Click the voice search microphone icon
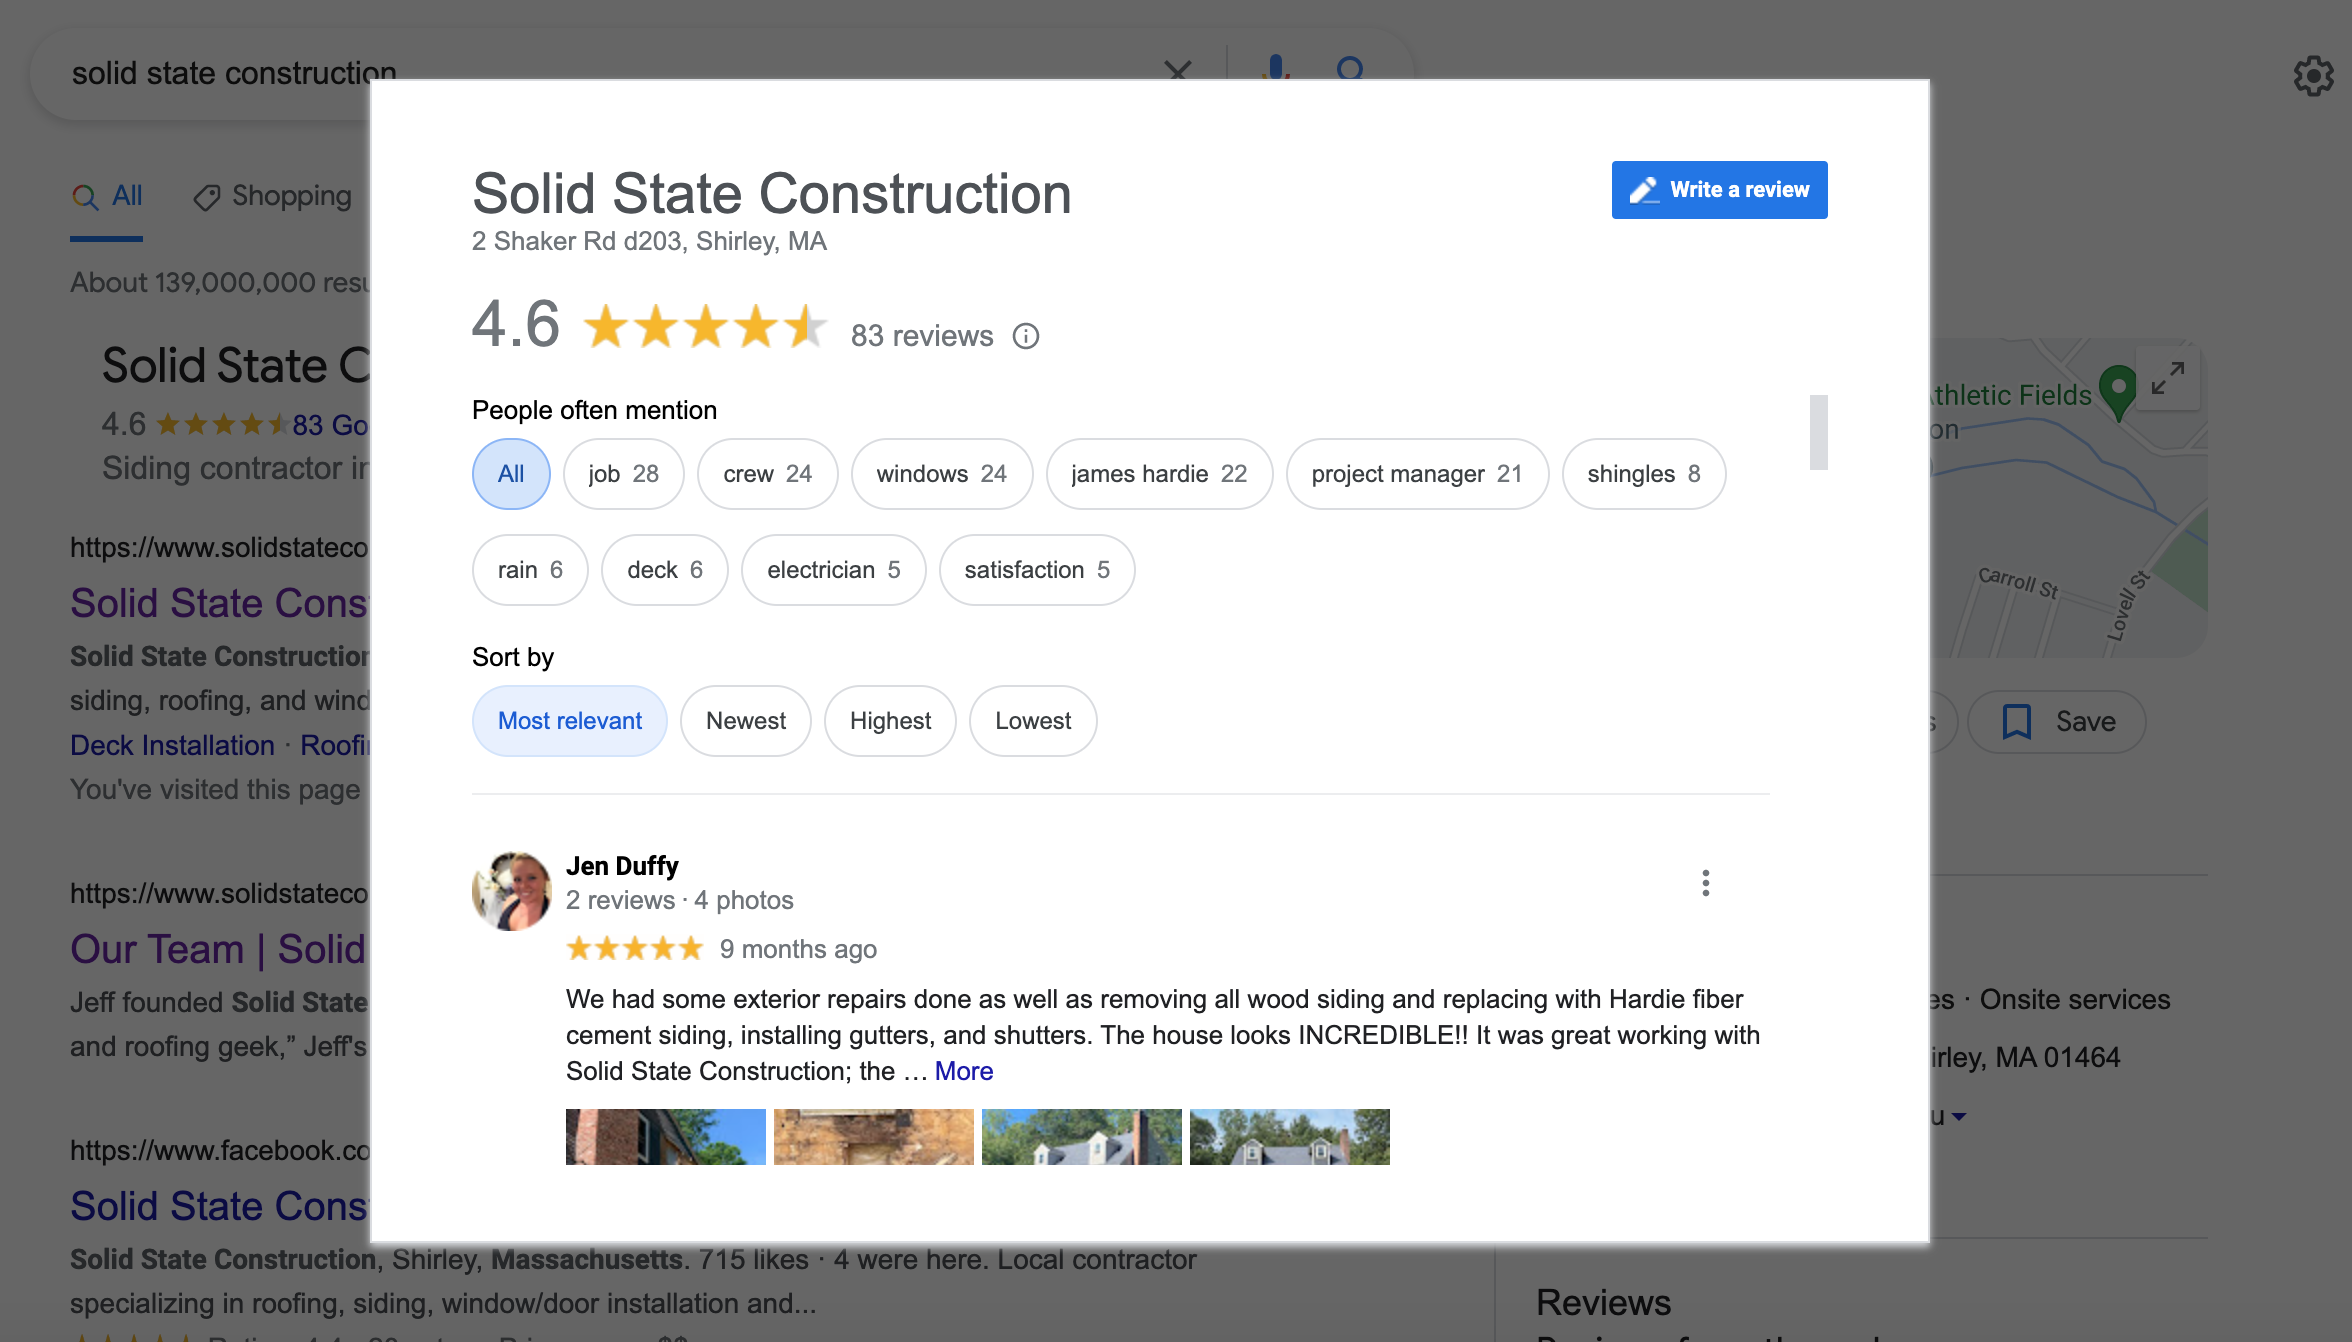 1276,68
